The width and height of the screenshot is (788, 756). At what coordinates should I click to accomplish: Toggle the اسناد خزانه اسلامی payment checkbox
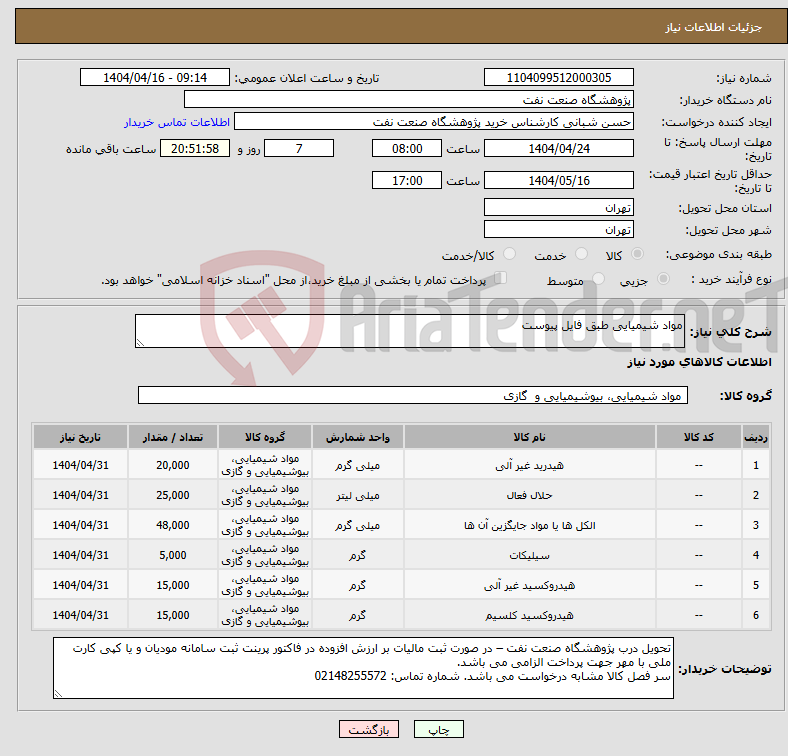[x=501, y=277]
